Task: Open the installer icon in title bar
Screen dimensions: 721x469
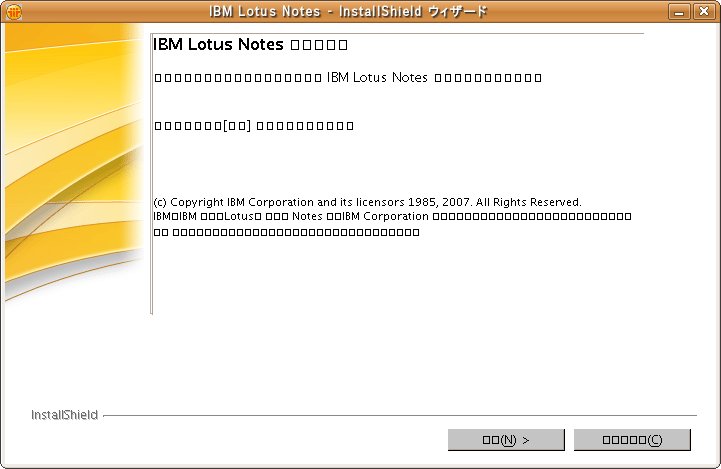Action: [x=14, y=12]
